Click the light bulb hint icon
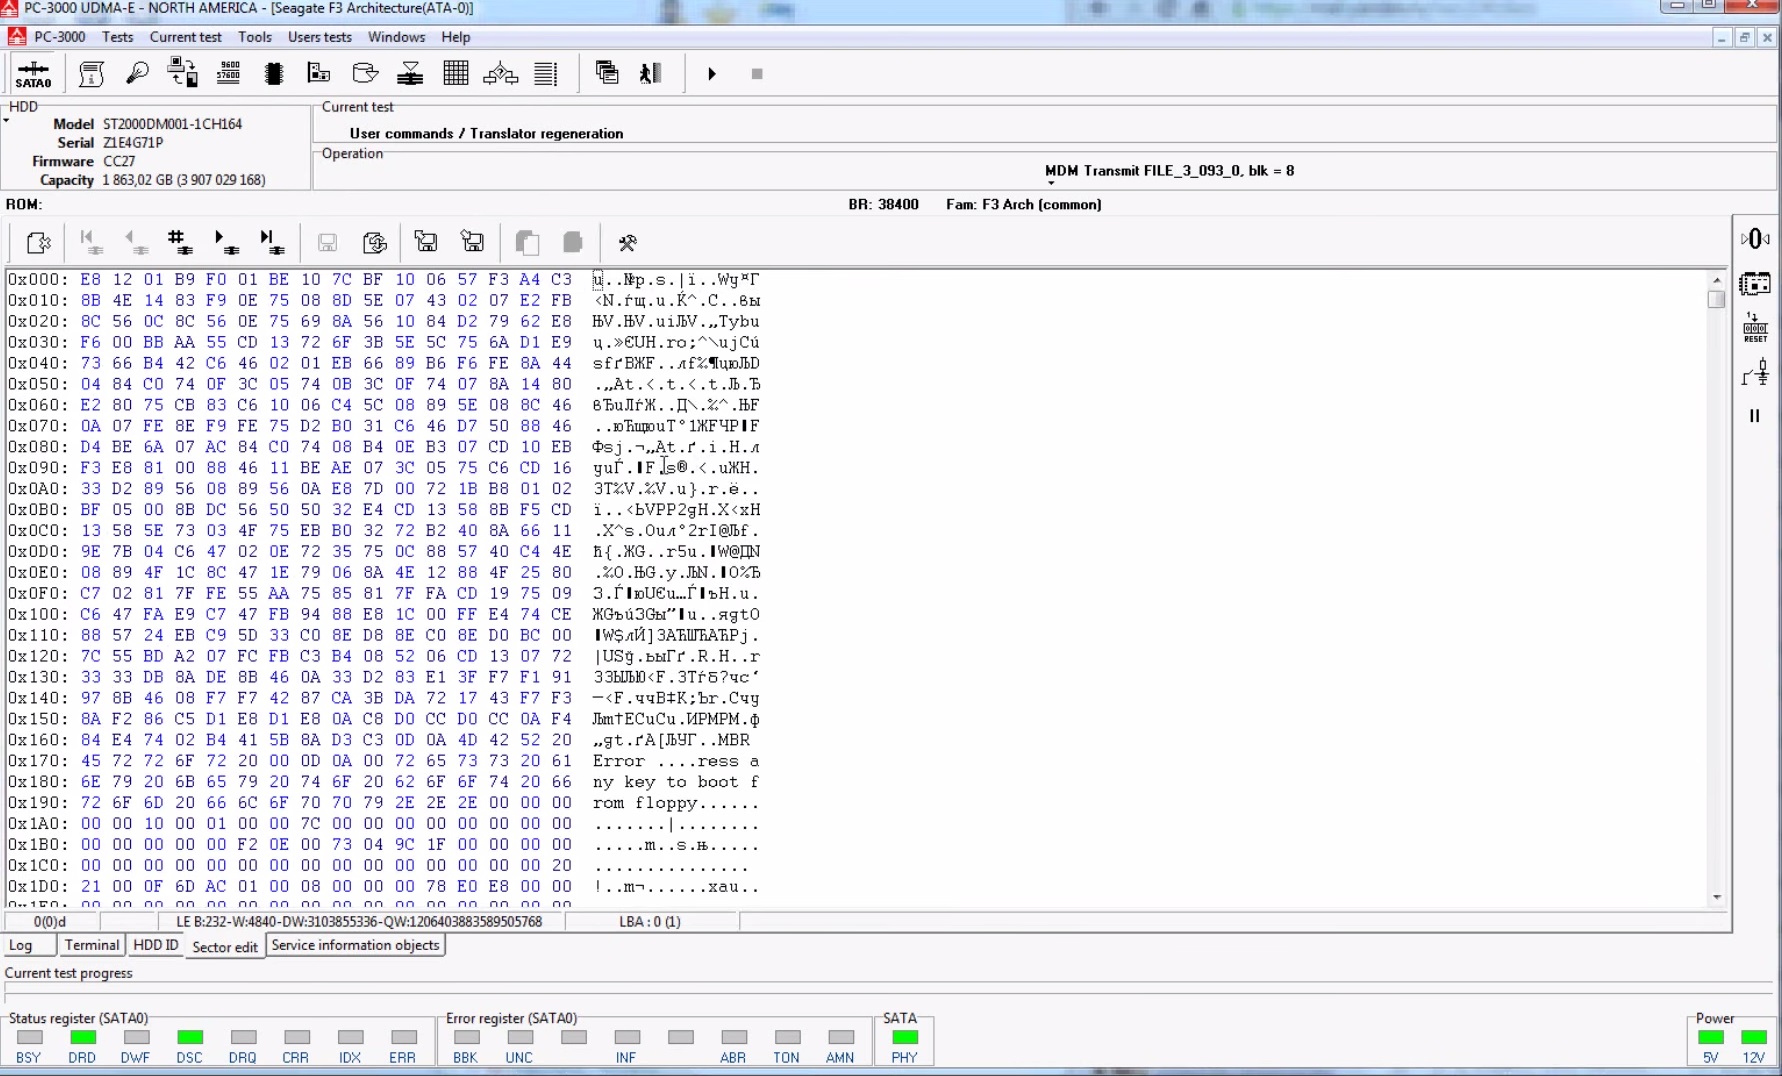 137,73
